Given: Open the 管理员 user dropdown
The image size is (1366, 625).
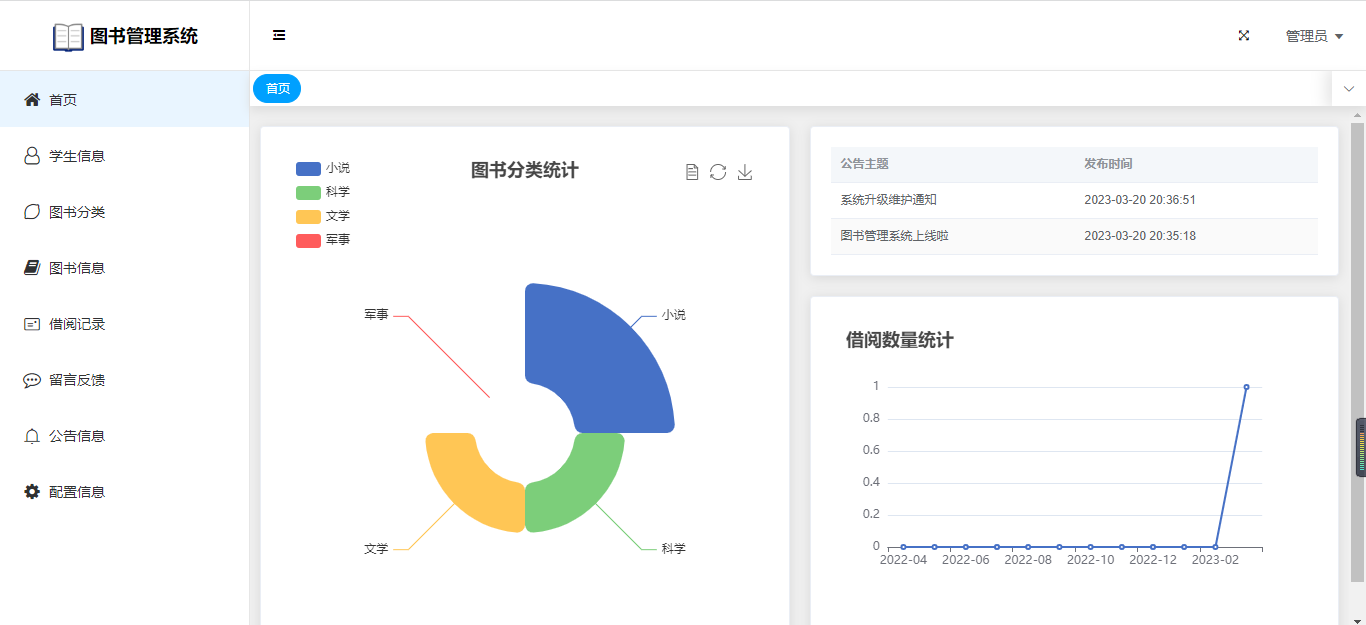Looking at the screenshot, I should [x=1313, y=36].
